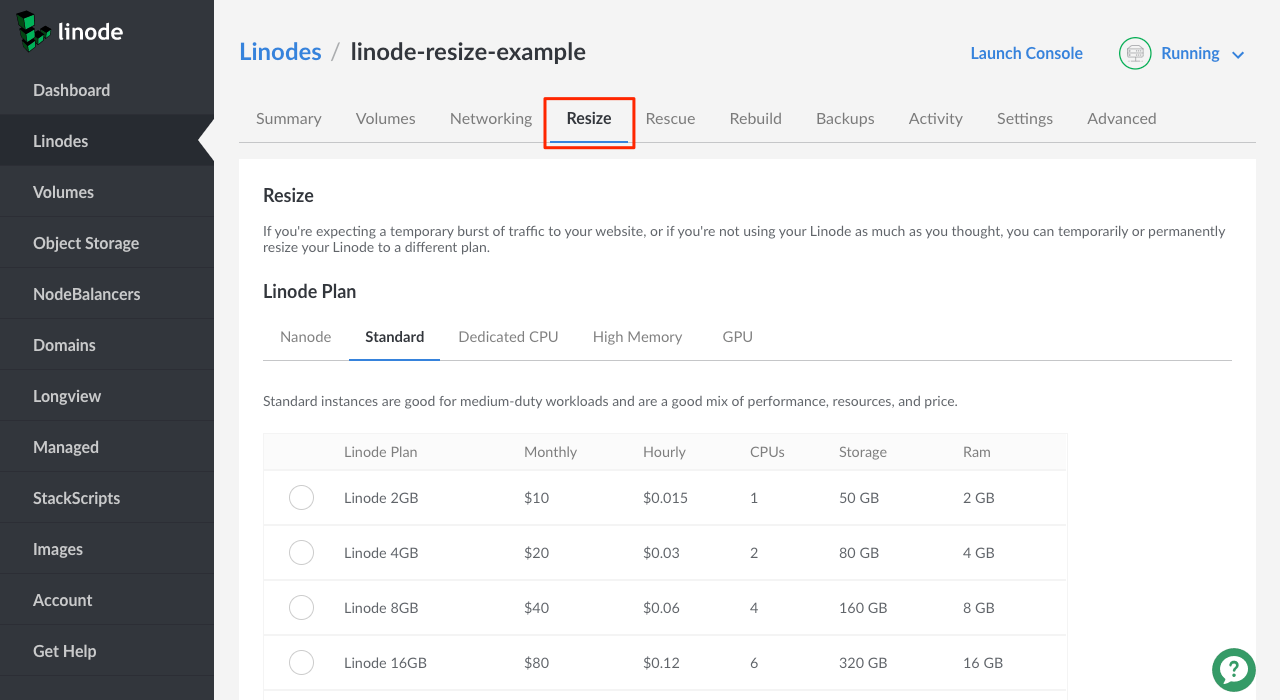Show Dedicated CPU plans

tap(508, 336)
